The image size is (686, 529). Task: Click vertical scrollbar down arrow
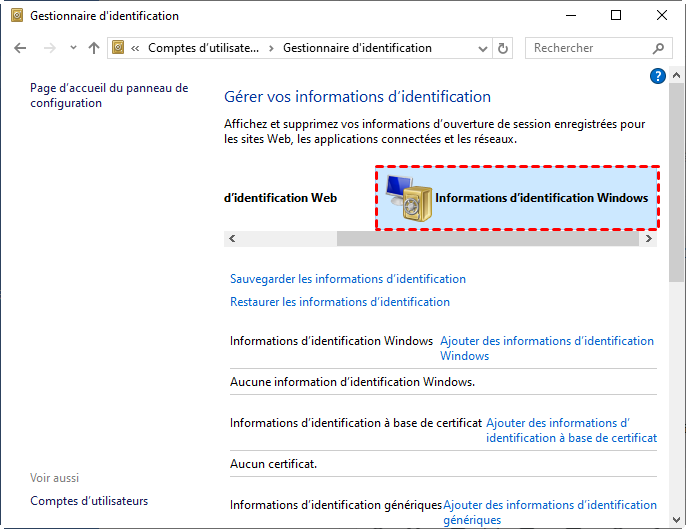[676, 520]
